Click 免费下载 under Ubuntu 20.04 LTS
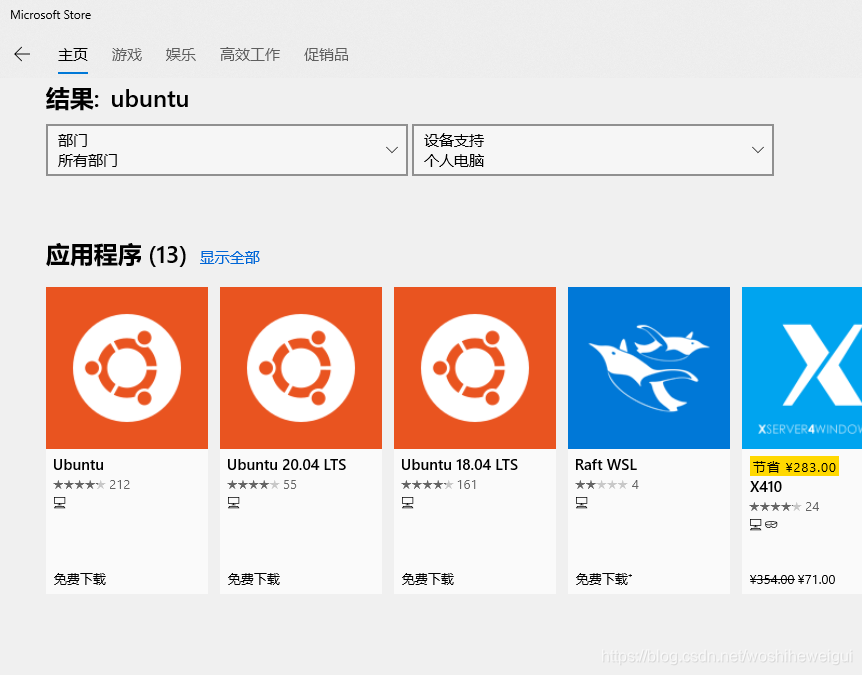 254,579
